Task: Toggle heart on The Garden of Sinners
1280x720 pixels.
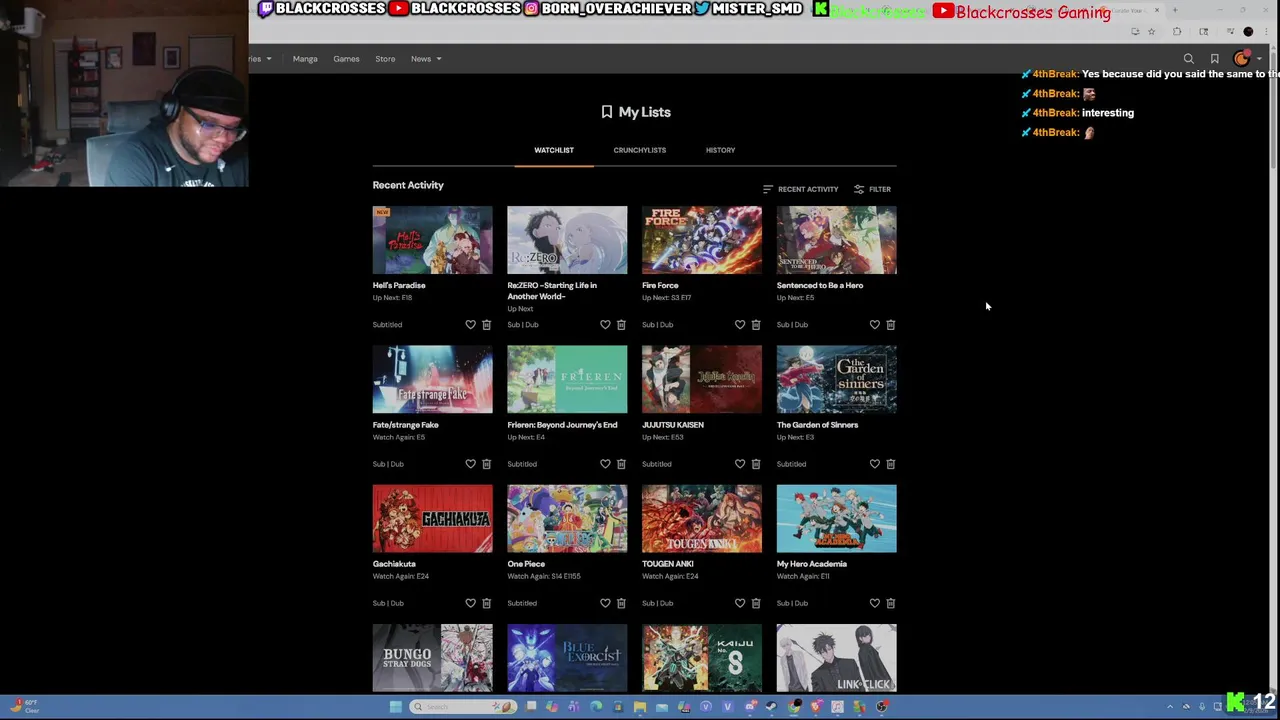Action: point(875,464)
